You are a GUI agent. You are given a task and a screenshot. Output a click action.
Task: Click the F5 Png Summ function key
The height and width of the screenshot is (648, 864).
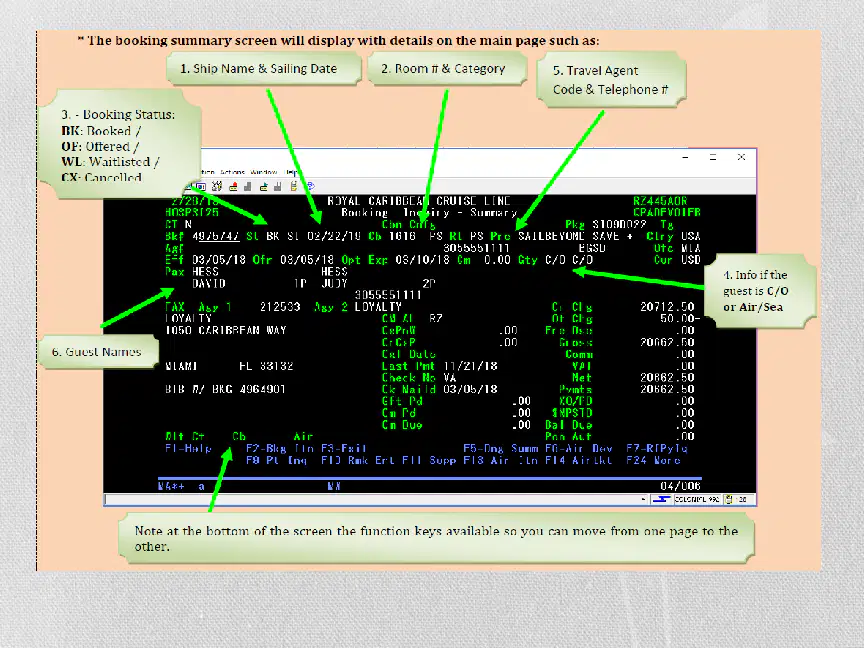click(501, 449)
